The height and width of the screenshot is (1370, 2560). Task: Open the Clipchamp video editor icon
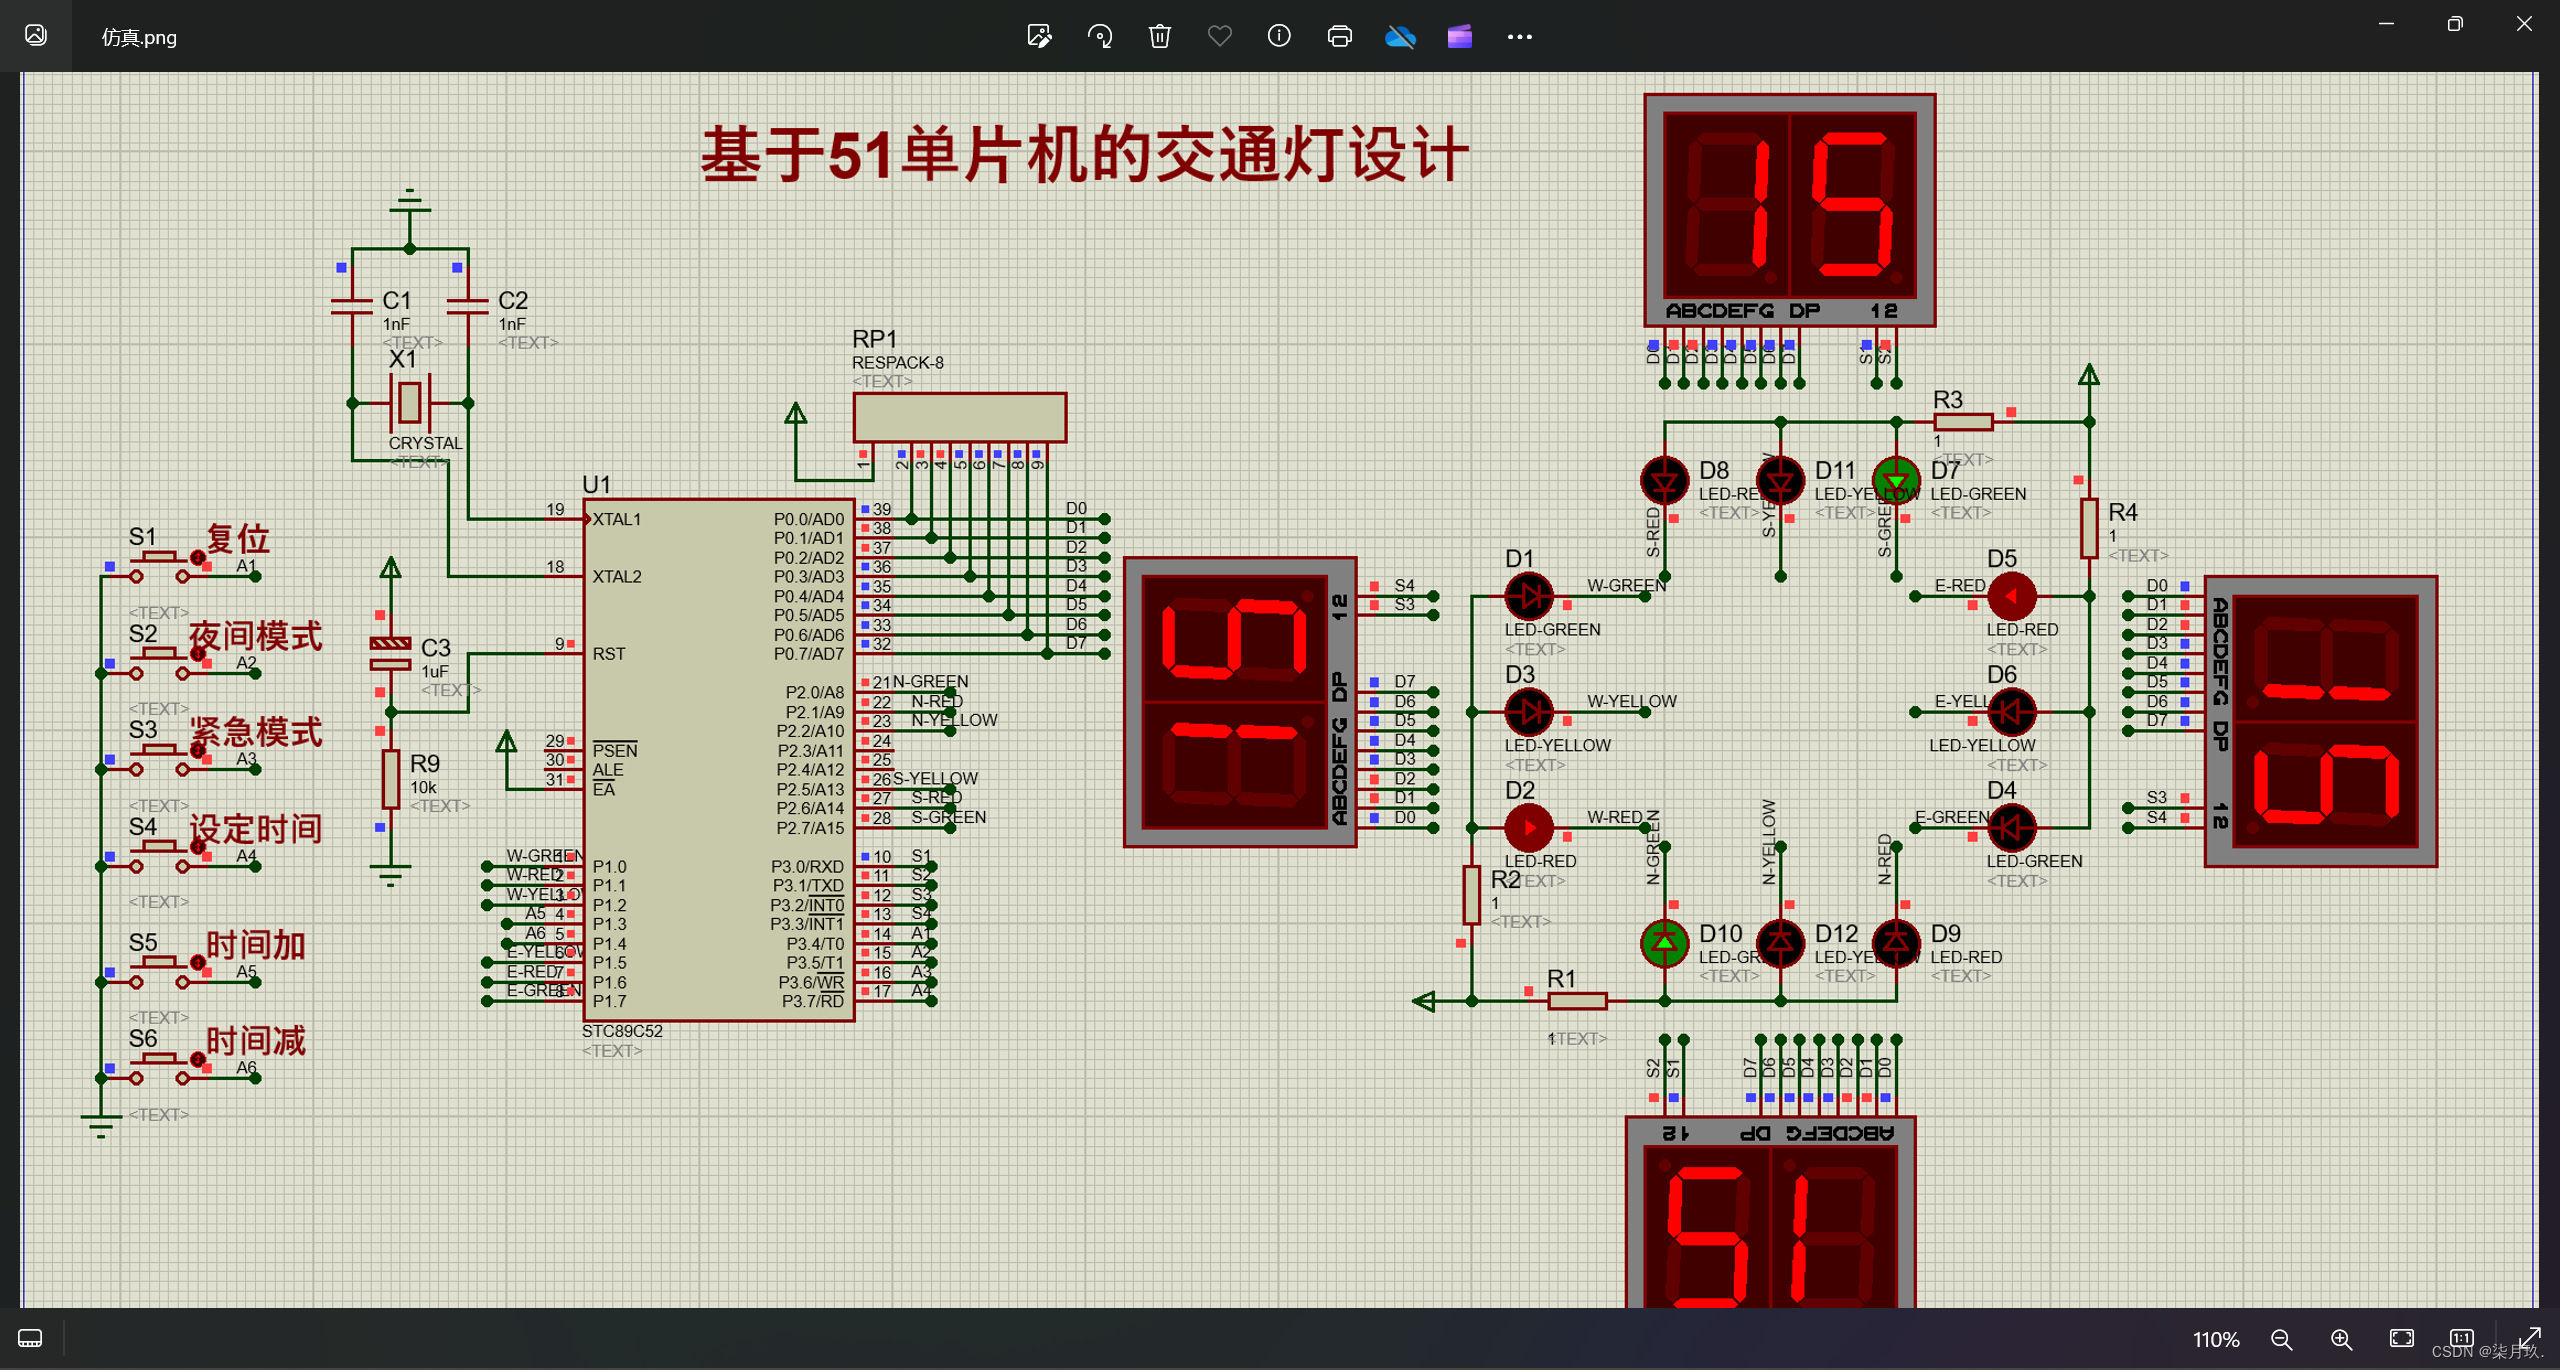click(x=1459, y=37)
